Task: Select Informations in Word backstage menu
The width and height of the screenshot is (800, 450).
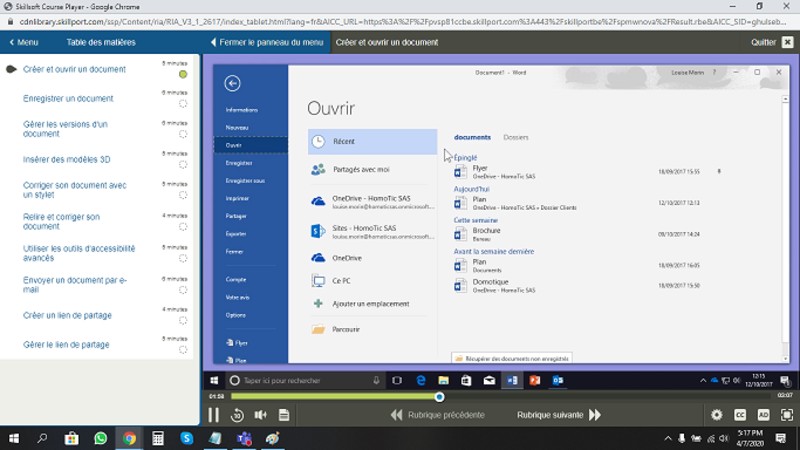Action: point(242,110)
